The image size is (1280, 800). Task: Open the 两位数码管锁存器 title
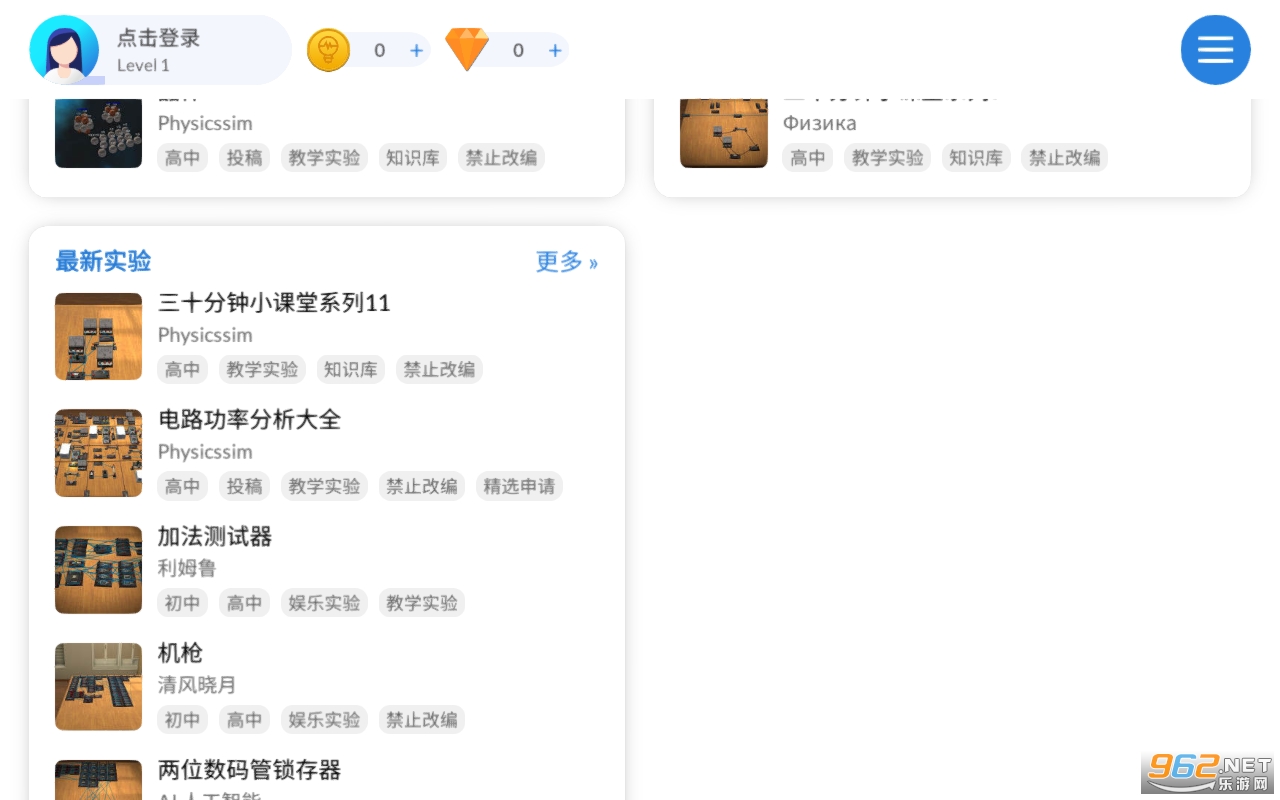tap(249, 770)
